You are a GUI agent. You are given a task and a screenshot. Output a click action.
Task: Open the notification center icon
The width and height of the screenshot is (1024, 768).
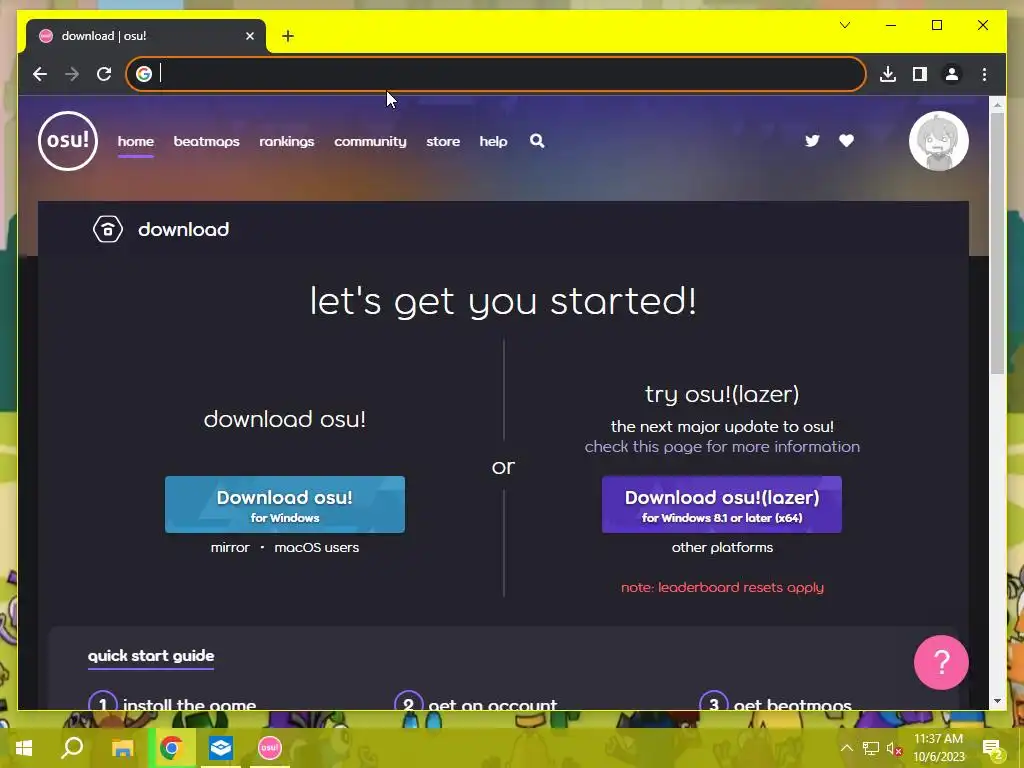coord(992,748)
